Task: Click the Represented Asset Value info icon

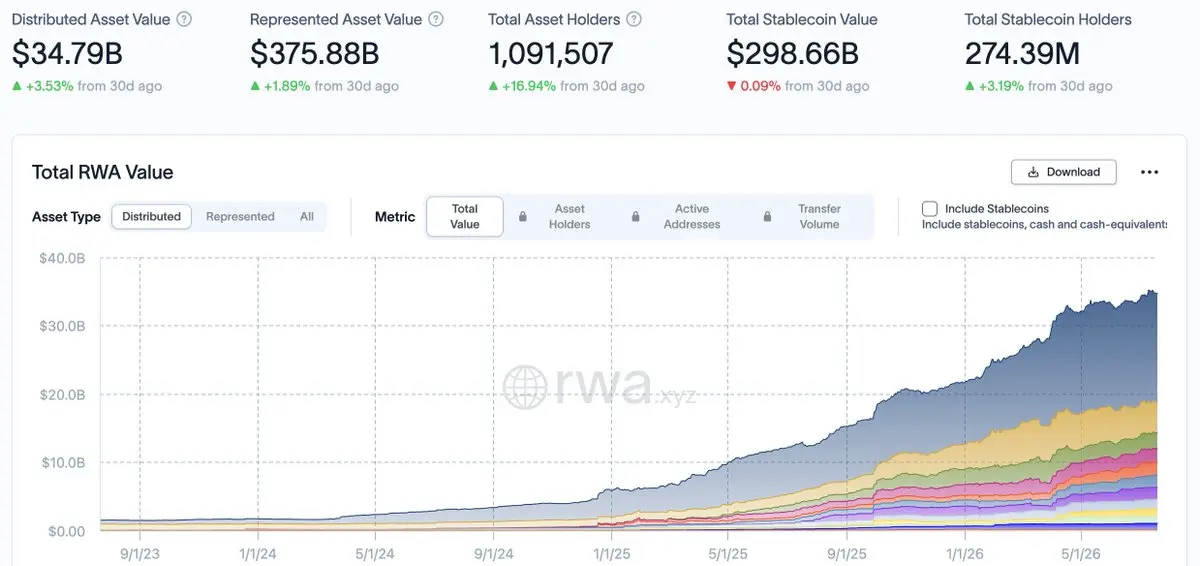Action: pyautogui.click(x=435, y=19)
